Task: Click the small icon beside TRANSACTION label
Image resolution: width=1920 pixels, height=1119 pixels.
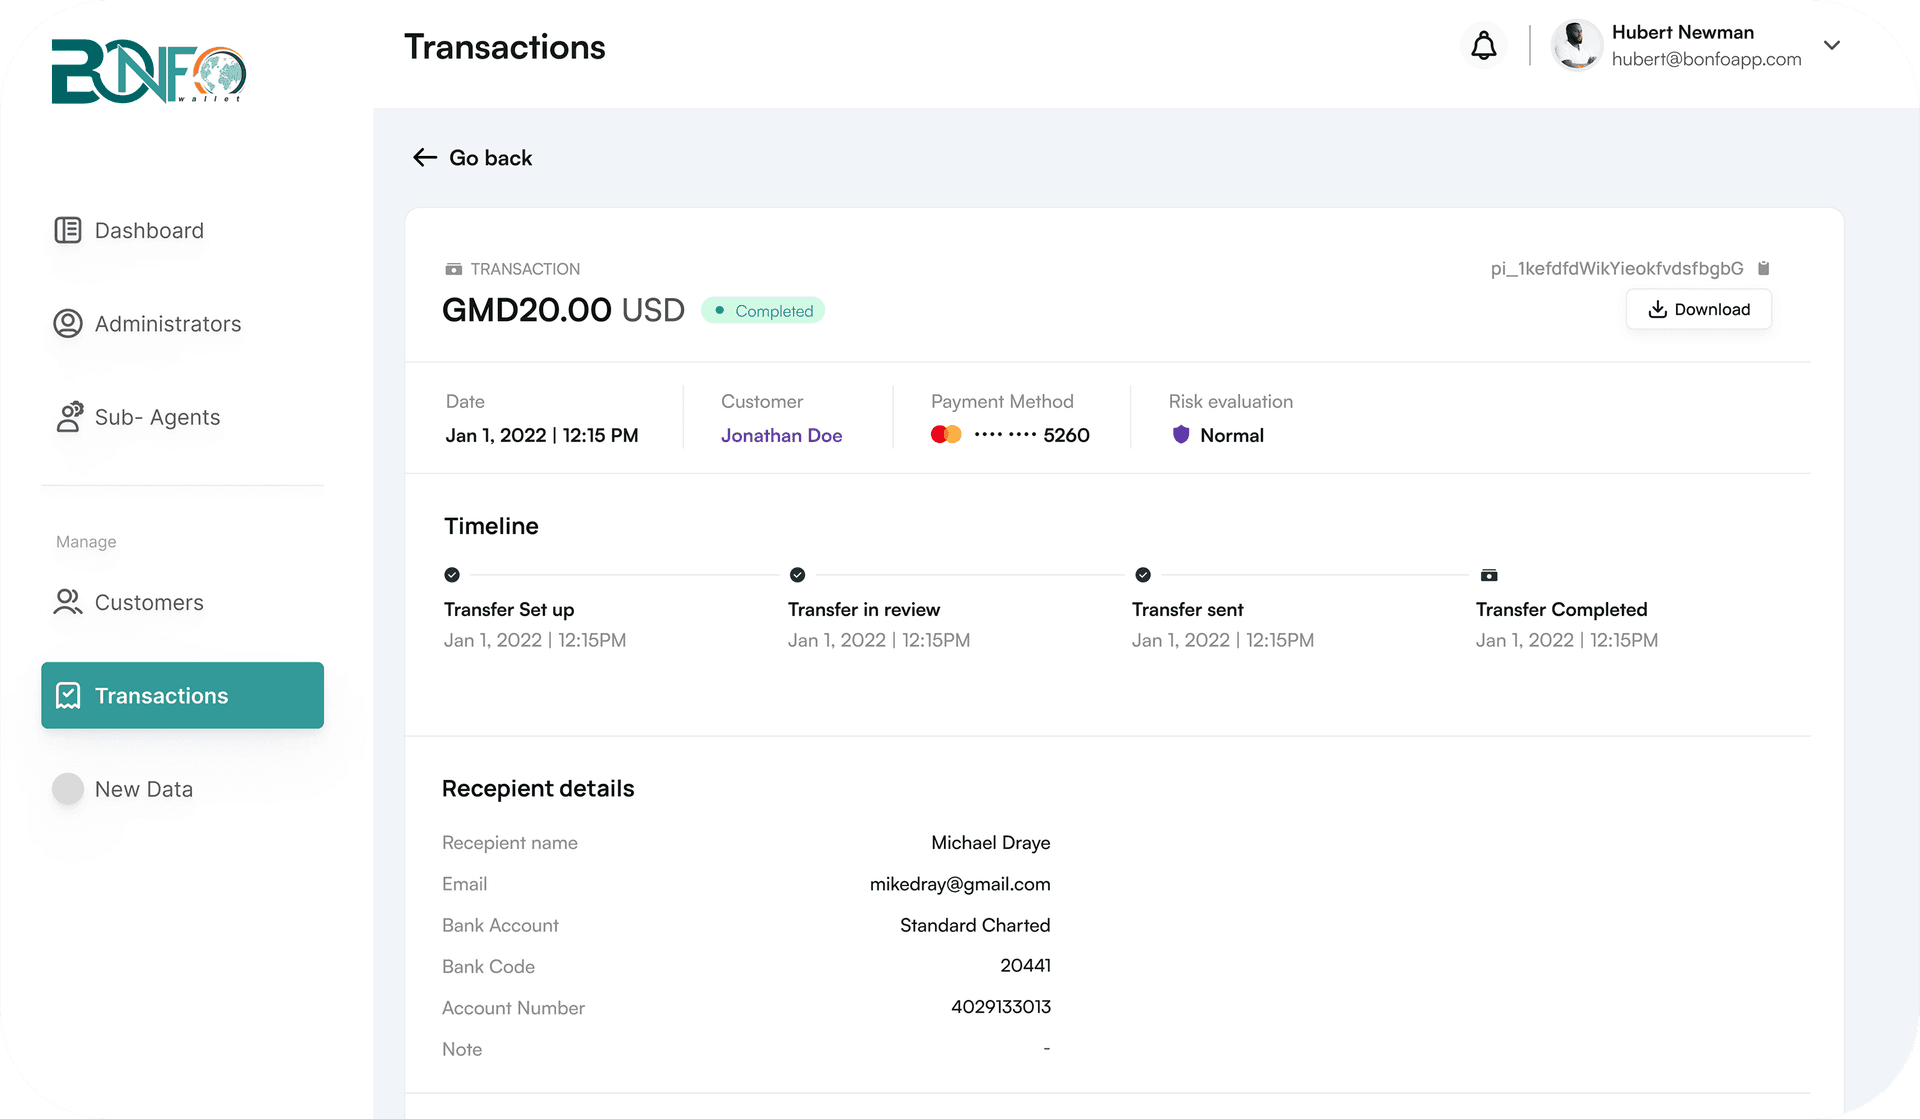Action: pos(453,269)
